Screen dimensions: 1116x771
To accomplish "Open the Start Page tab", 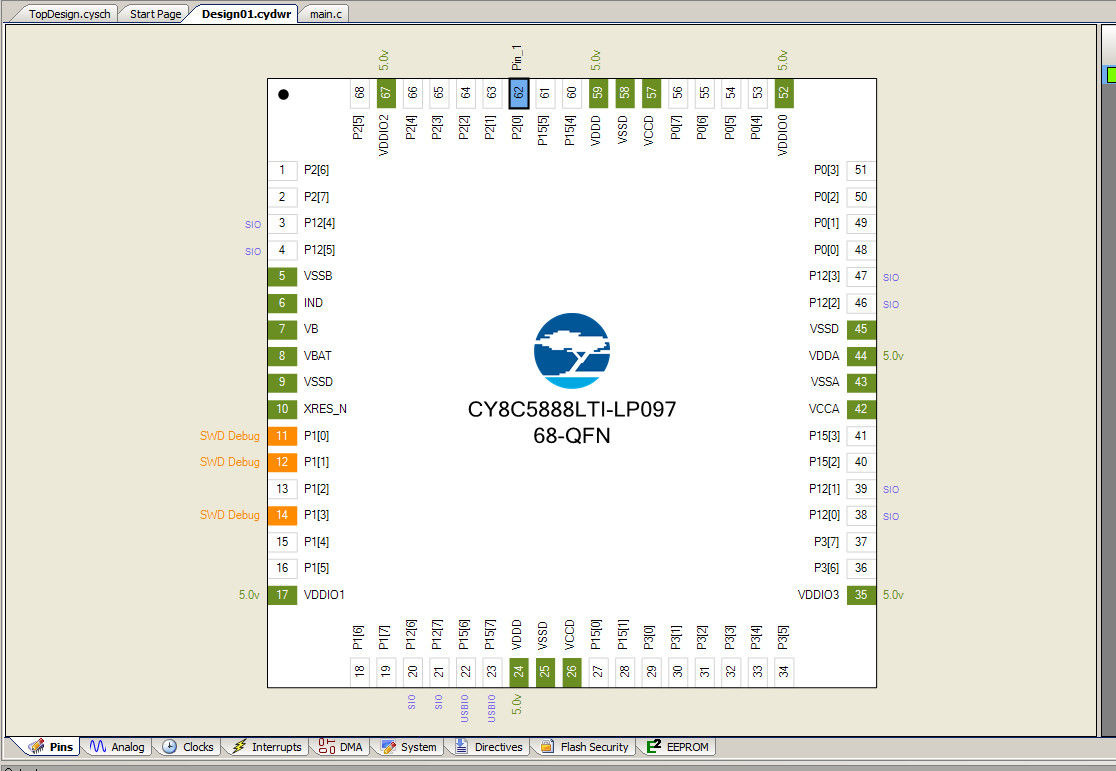I will click(155, 14).
